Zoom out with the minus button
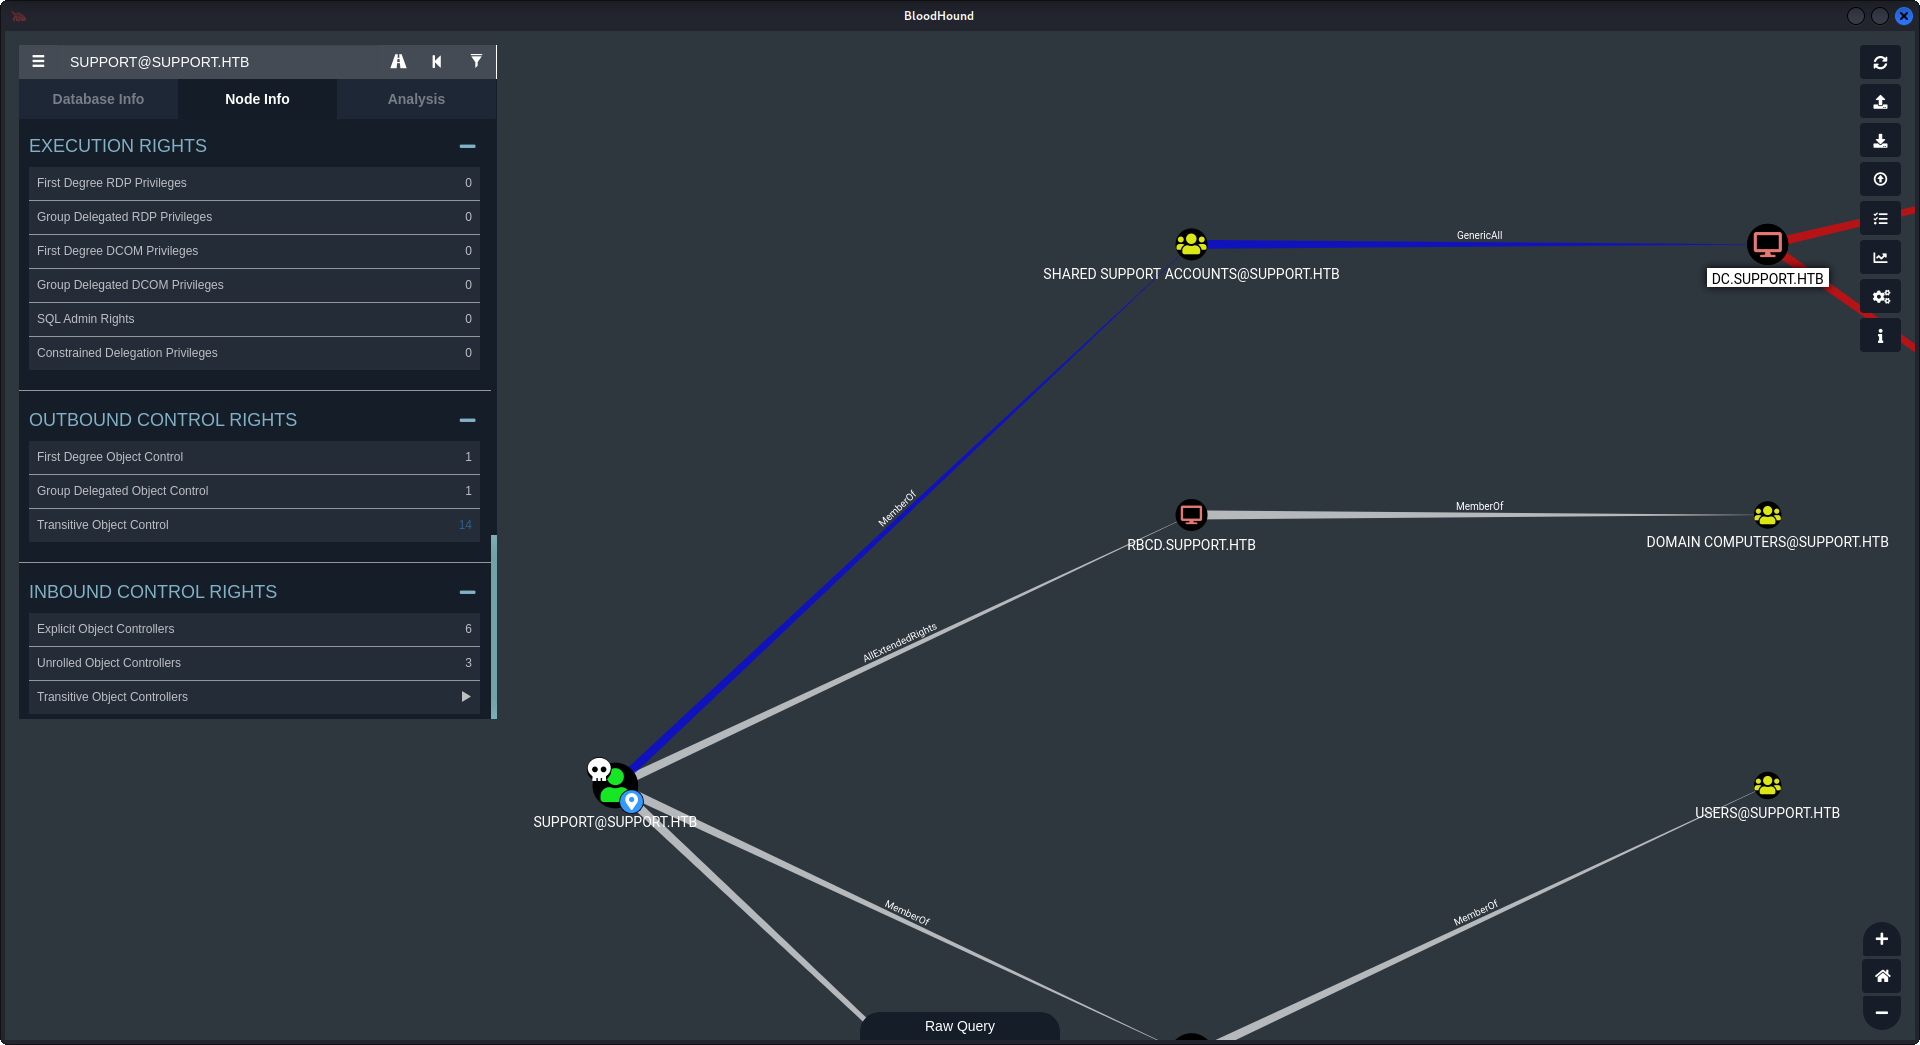The width and height of the screenshot is (1920, 1045). pyautogui.click(x=1881, y=1012)
